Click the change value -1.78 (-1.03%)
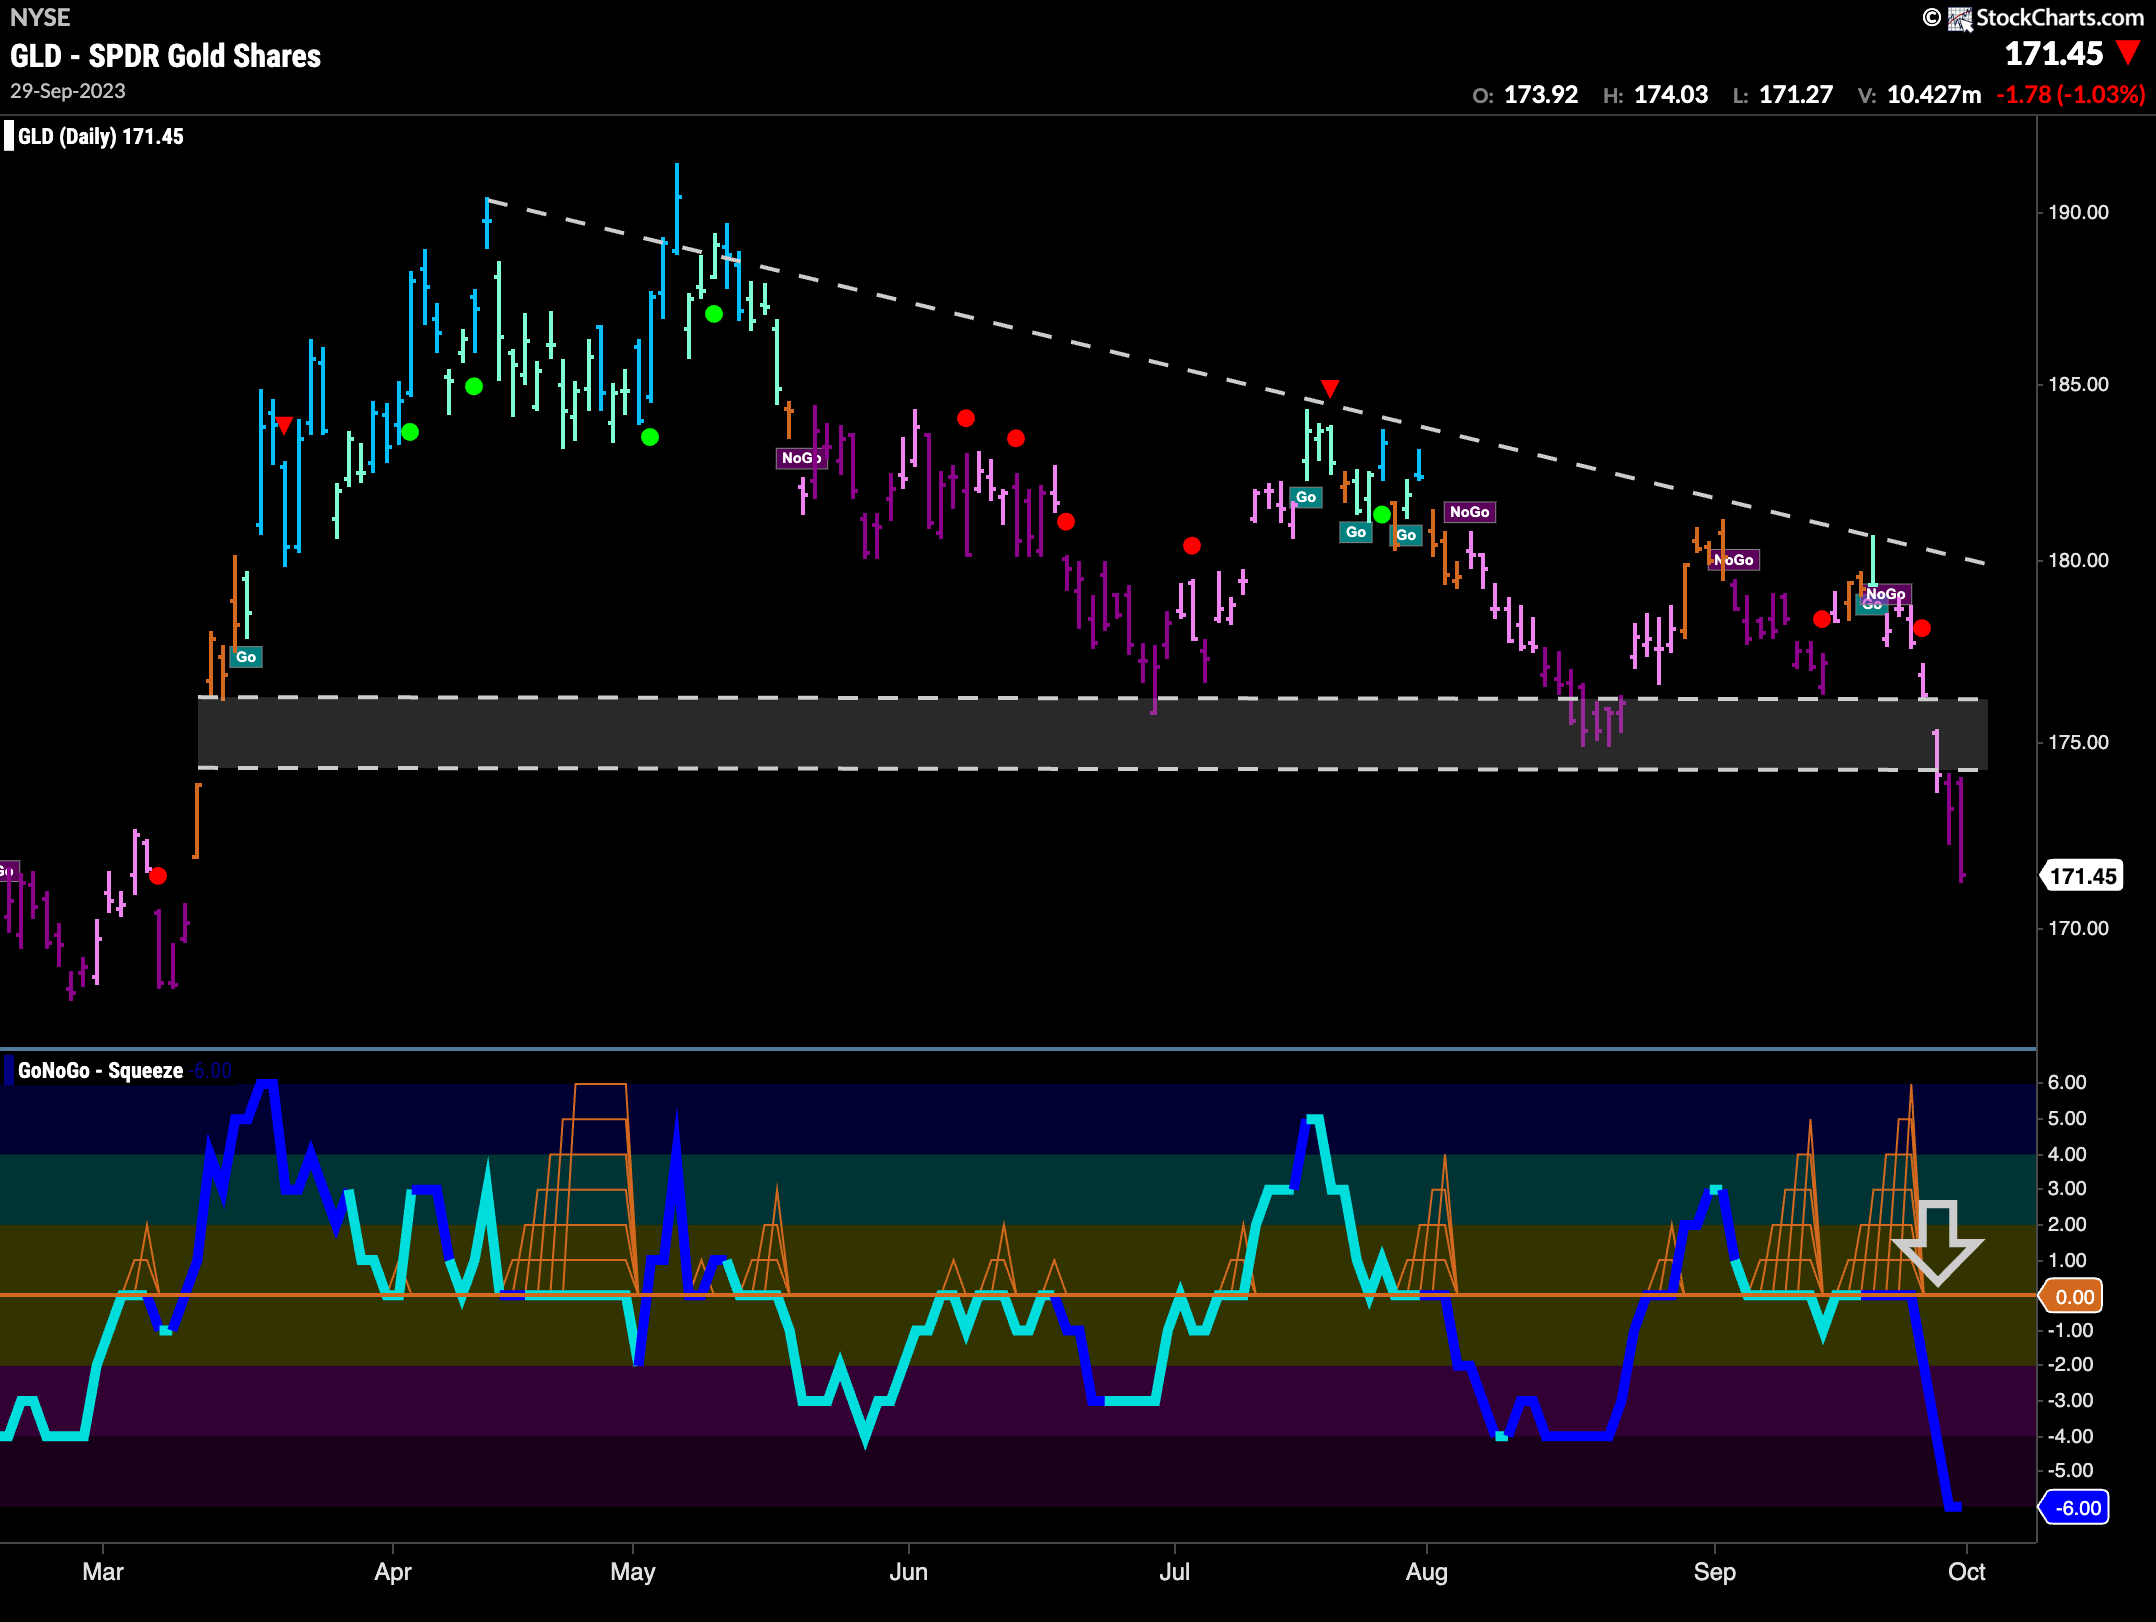Image resolution: width=2156 pixels, height=1622 pixels. tap(2070, 95)
